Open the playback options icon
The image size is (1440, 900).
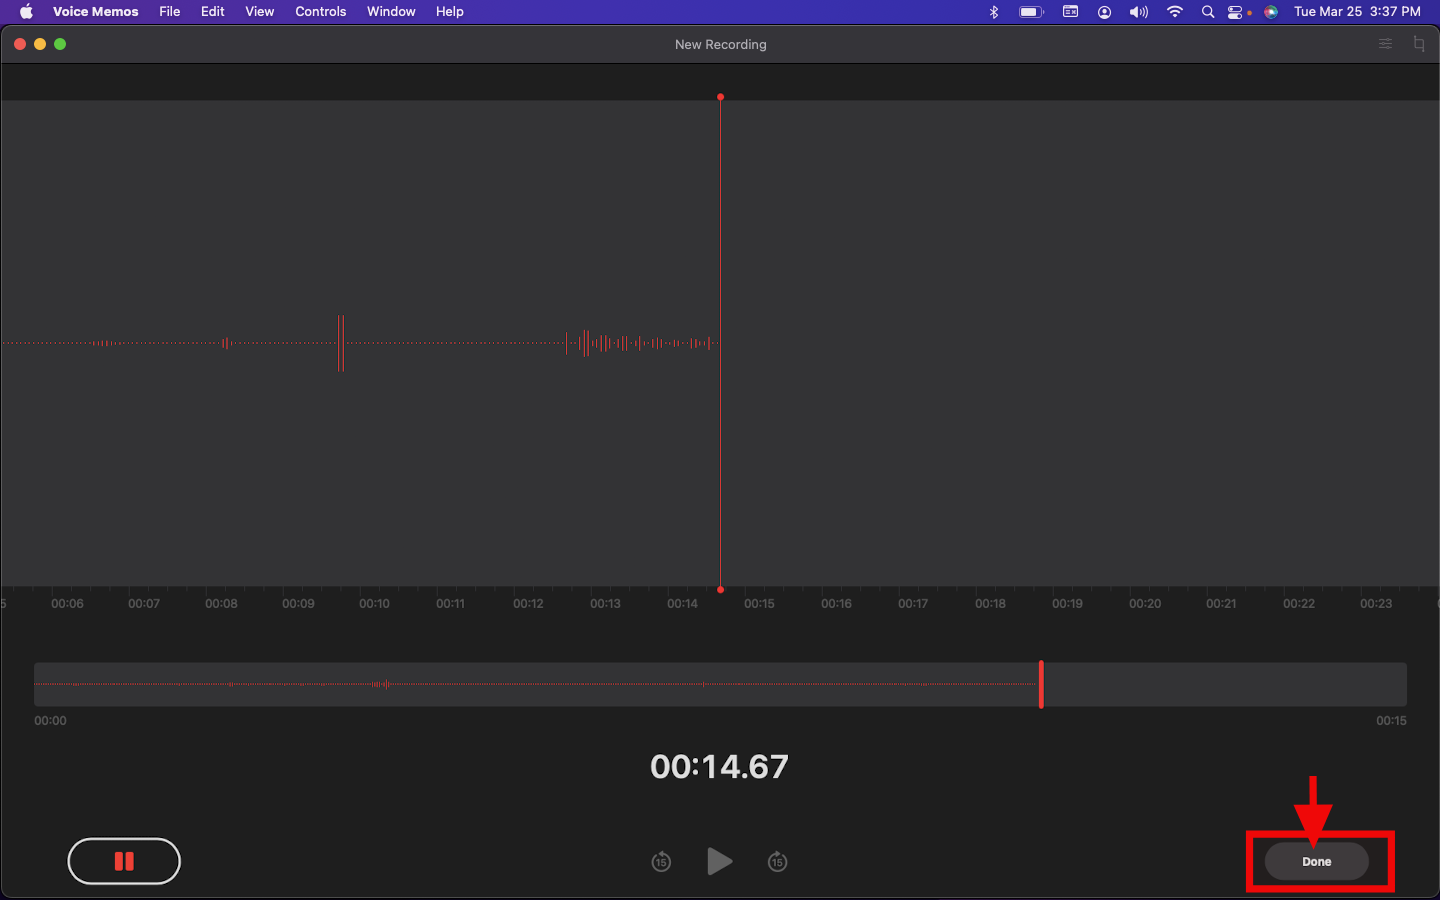[x=1385, y=44]
